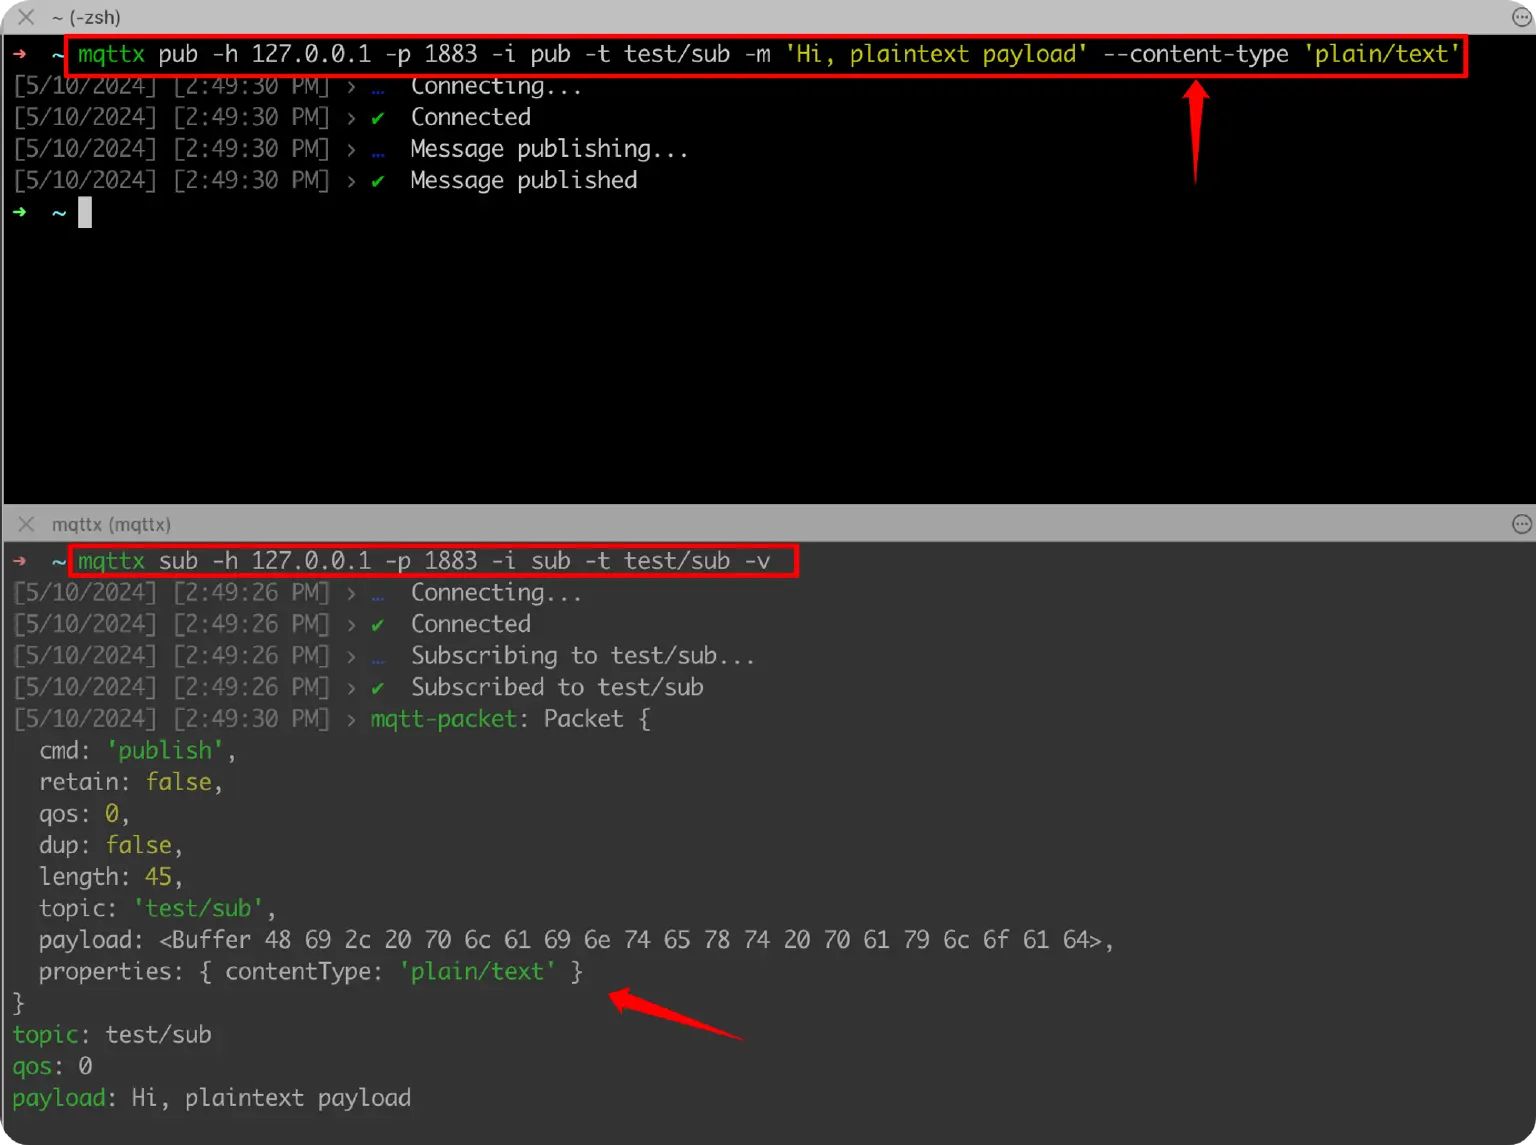Close the mqttx (mqttx) terminal pane

pos(26,524)
